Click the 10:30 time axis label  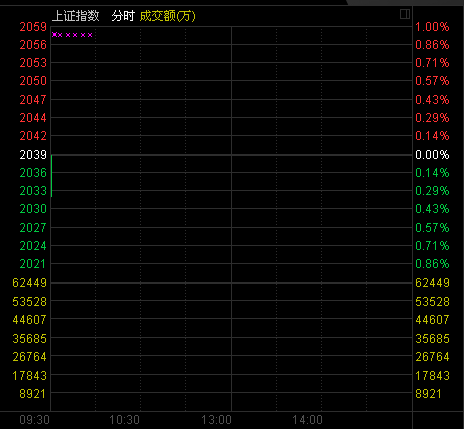click(x=124, y=420)
